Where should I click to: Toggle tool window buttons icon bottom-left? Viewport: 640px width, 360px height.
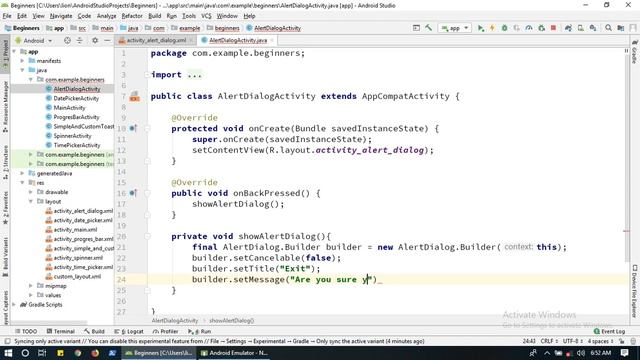pyautogui.click(x=7, y=341)
